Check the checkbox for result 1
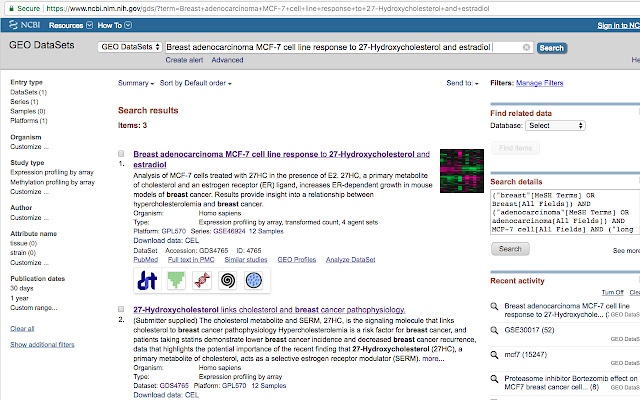 point(121,153)
